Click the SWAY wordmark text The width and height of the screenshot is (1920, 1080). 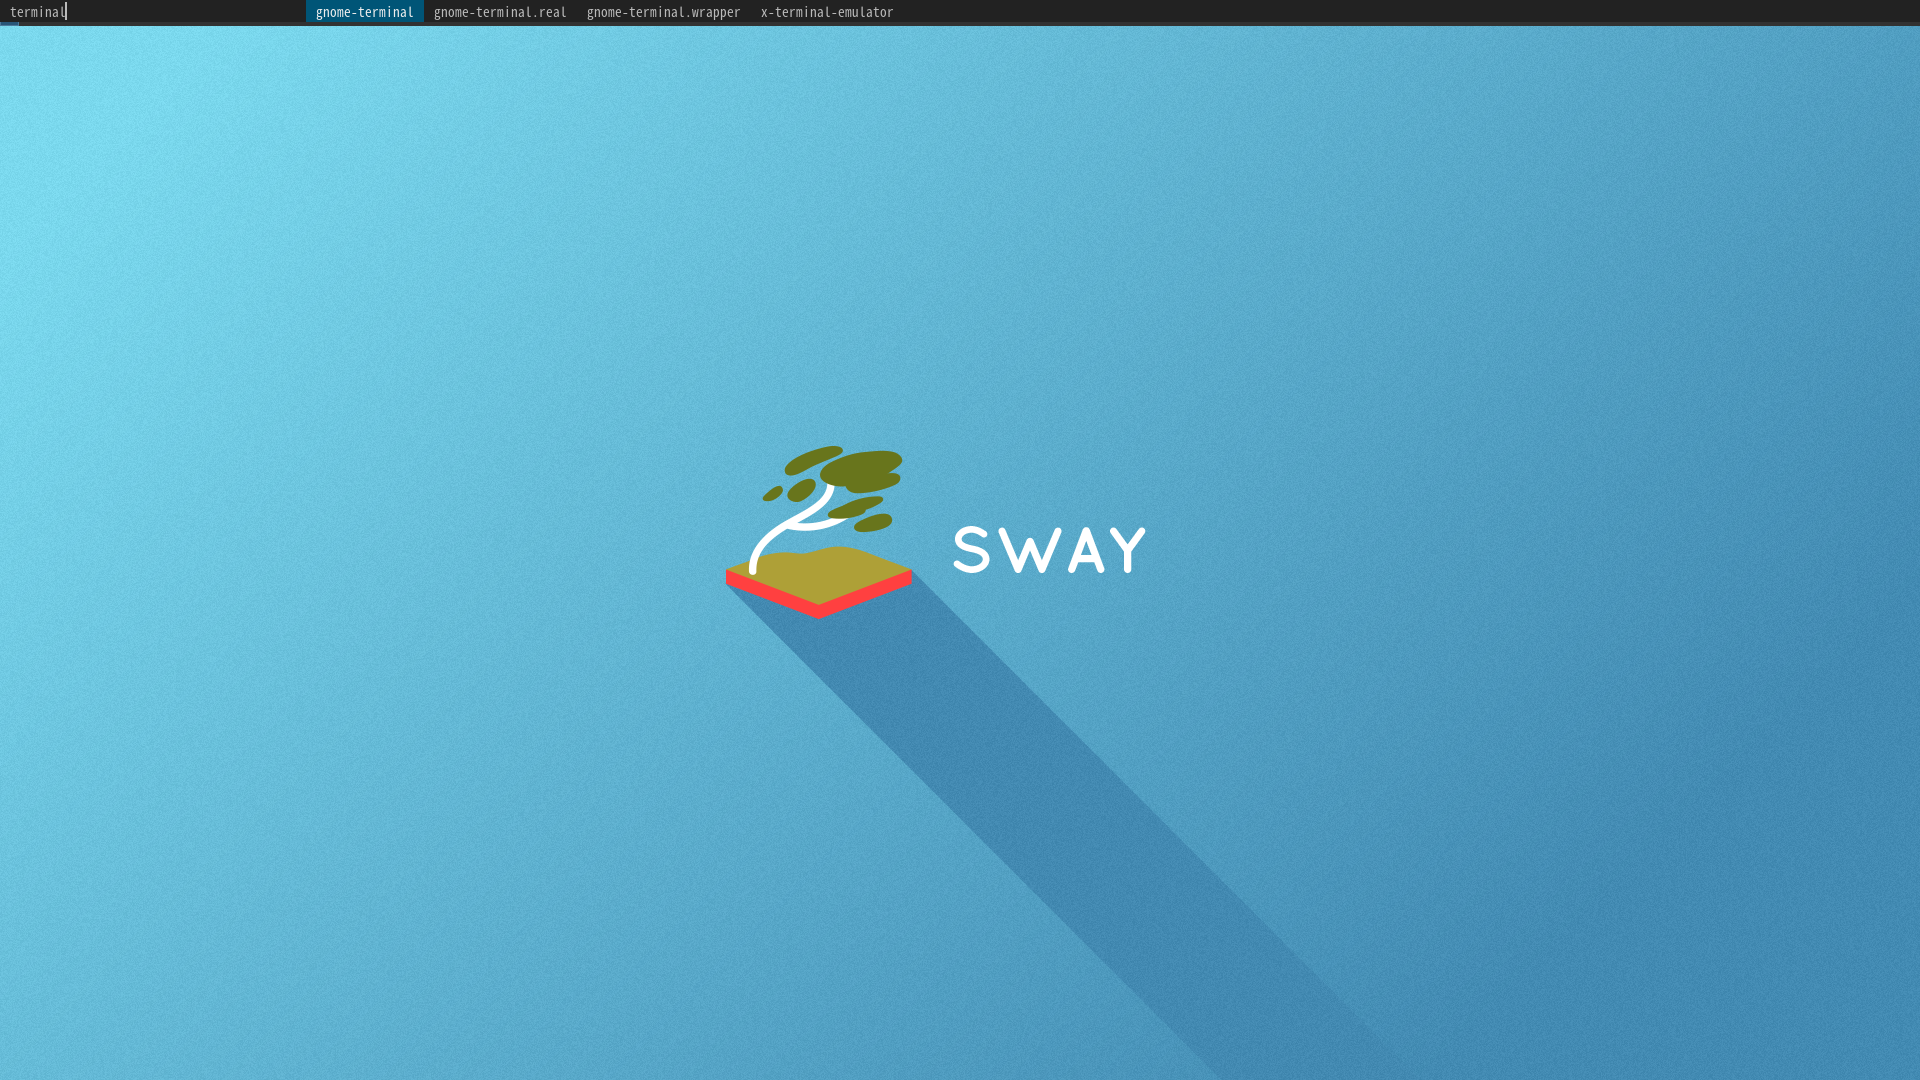coord(1049,550)
